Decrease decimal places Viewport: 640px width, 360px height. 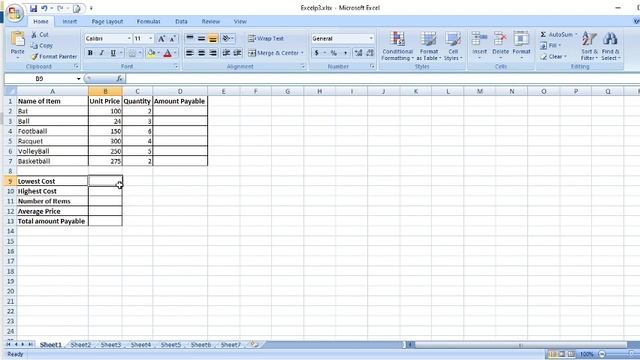click(370, 53)
